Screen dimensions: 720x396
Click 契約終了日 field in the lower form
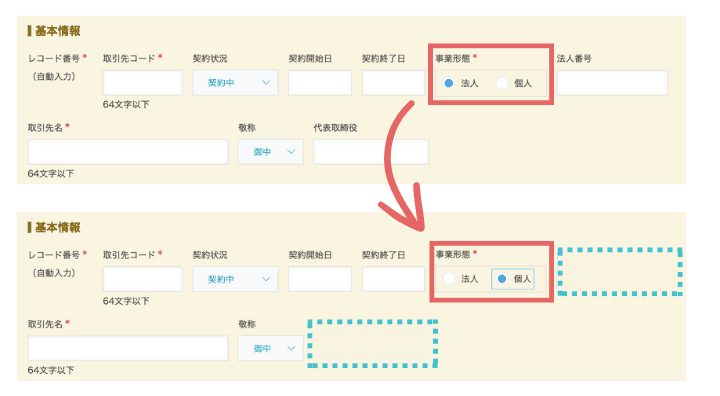[x=394, y=279]
